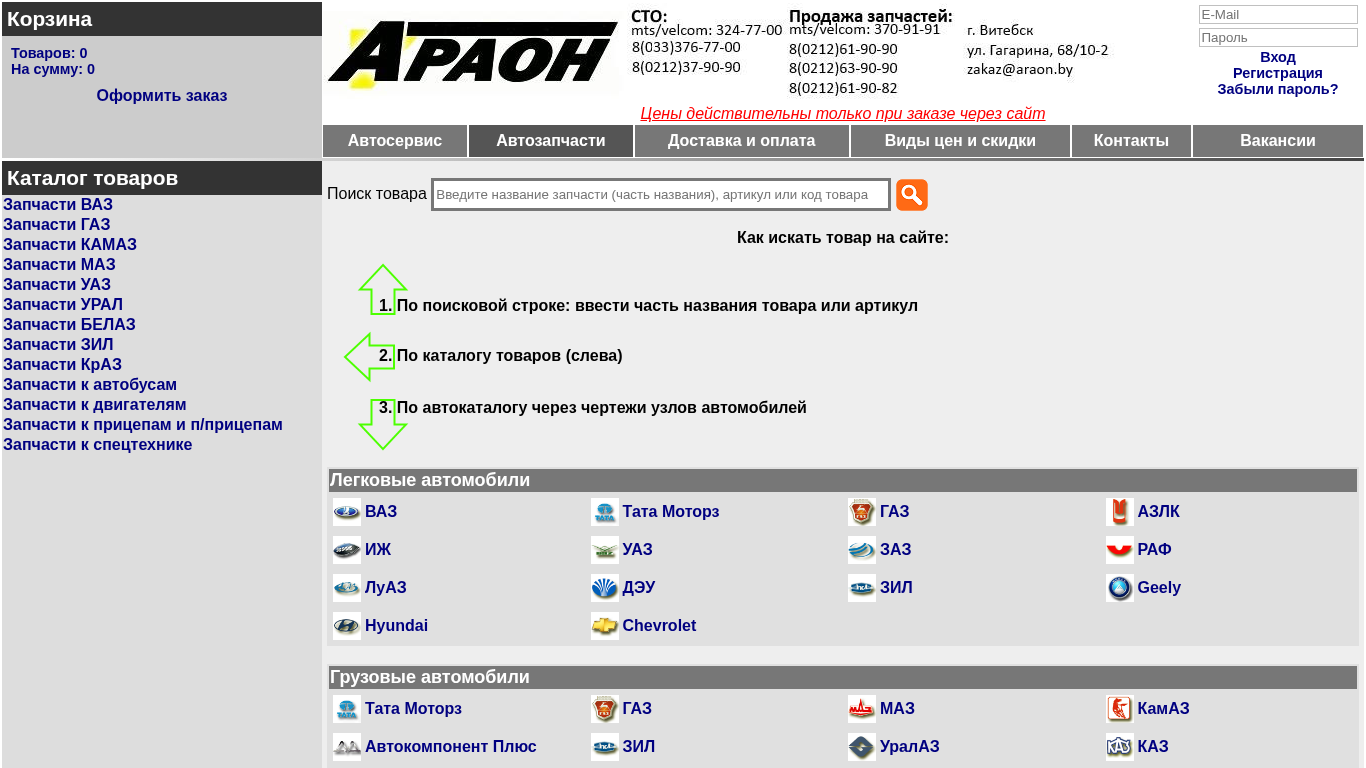Open the Контакты menu item
Screen dimensions: 1366x768
1131,141
